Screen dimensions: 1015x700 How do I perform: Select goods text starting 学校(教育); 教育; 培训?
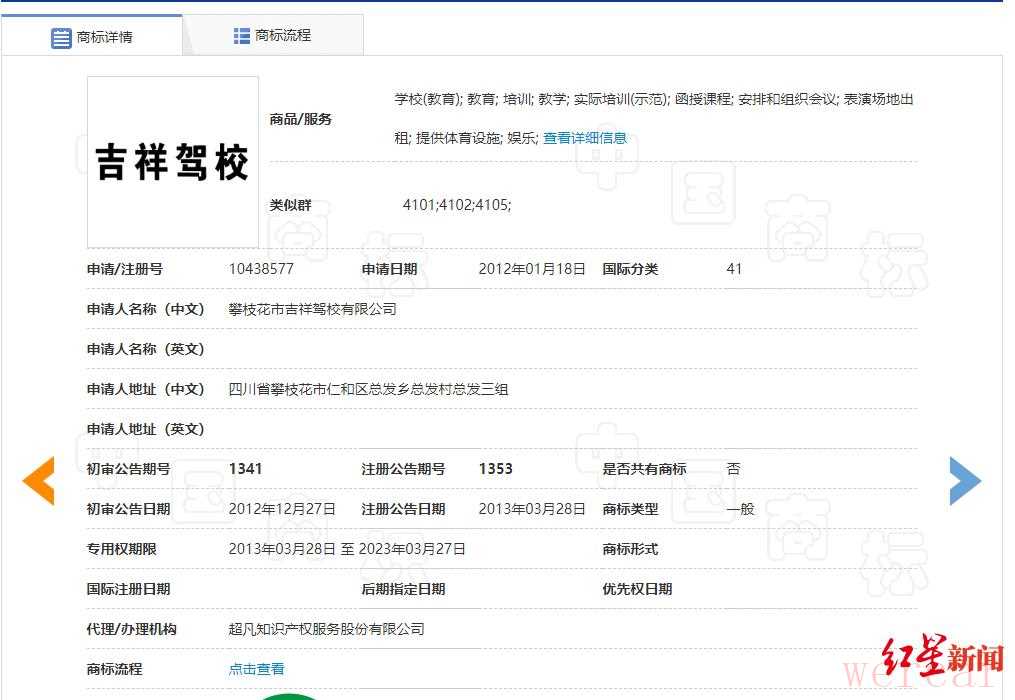pos(654,119)
